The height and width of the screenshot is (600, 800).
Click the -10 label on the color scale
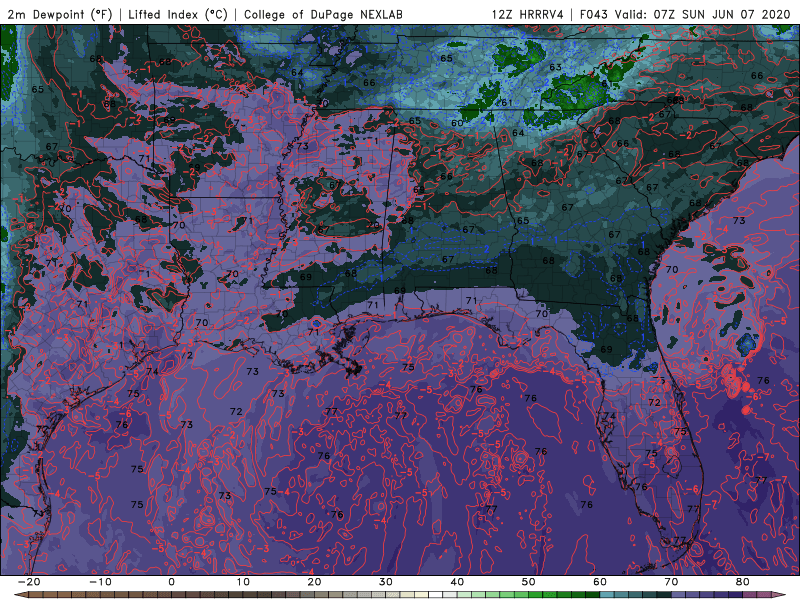click(100, 582)
